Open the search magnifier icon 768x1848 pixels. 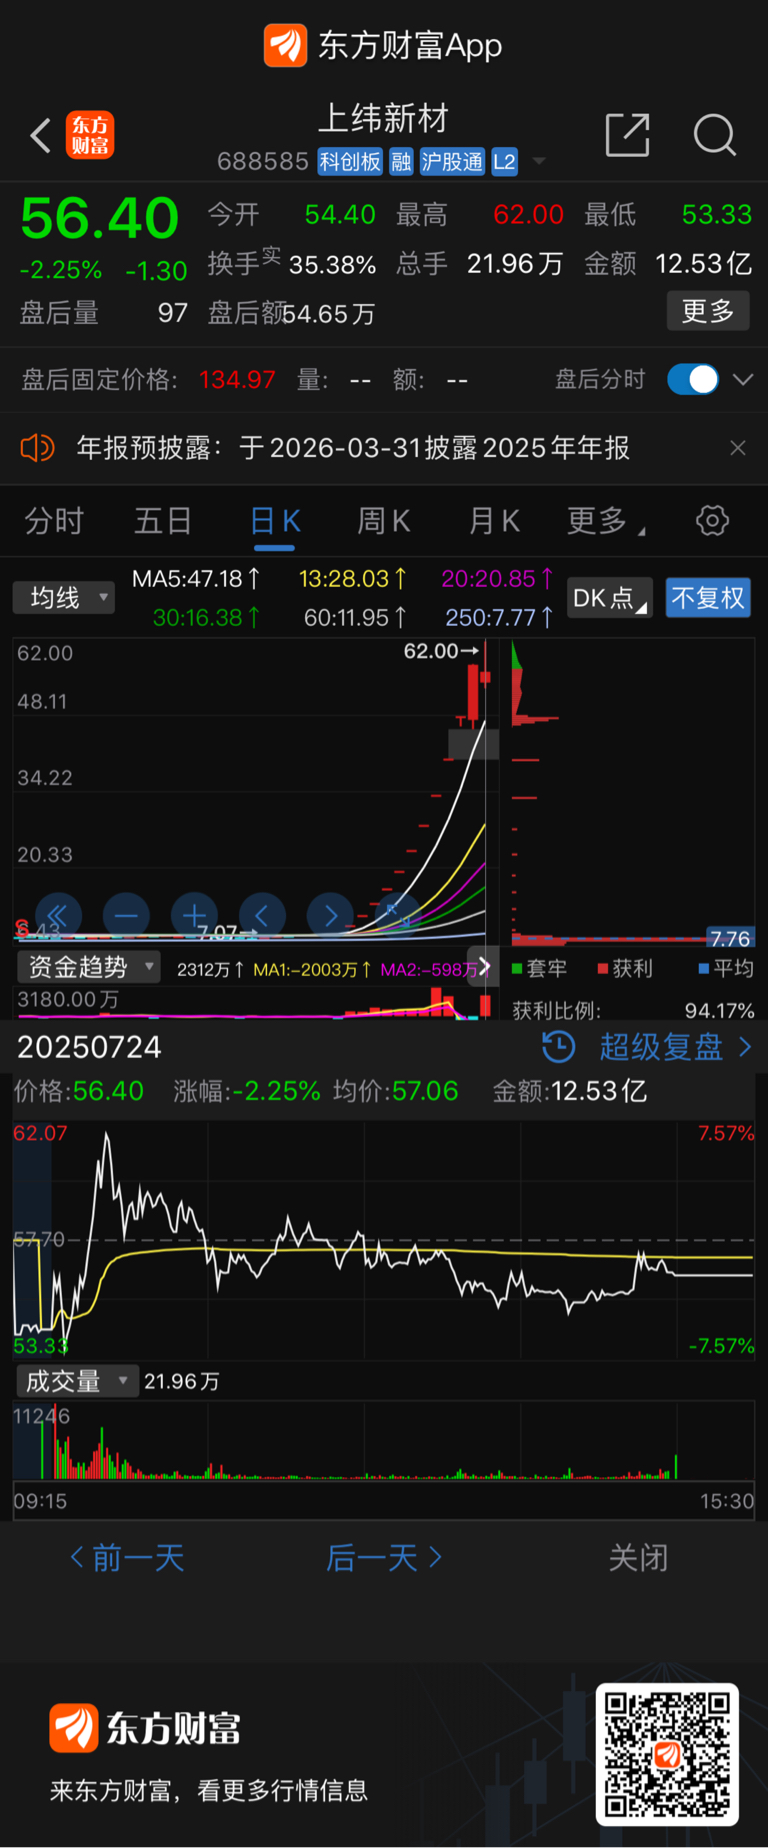point(714,135)
